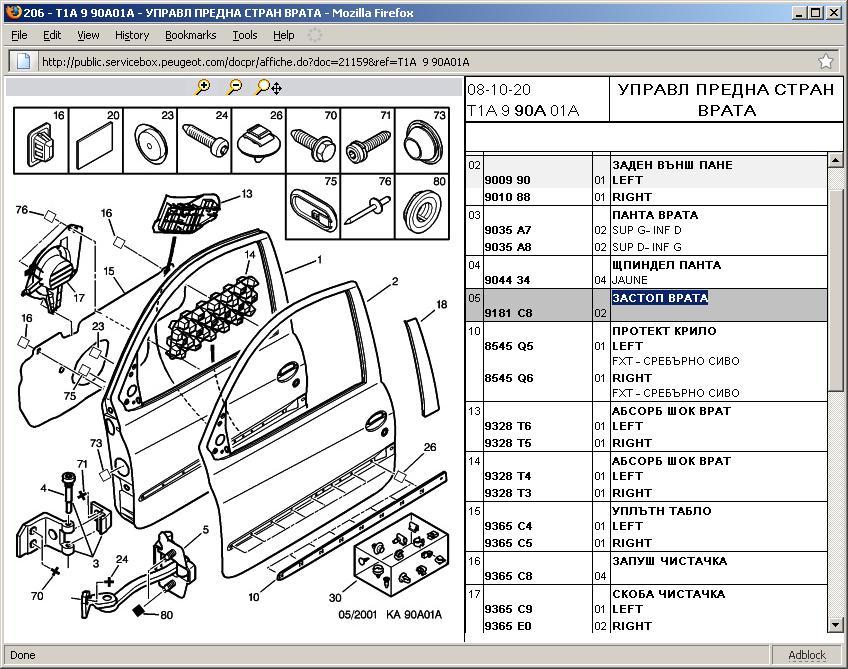Click part number 9181 C8
Viewport: 848px width, 669px height.
pyautogui.click(x=508, y=313)
